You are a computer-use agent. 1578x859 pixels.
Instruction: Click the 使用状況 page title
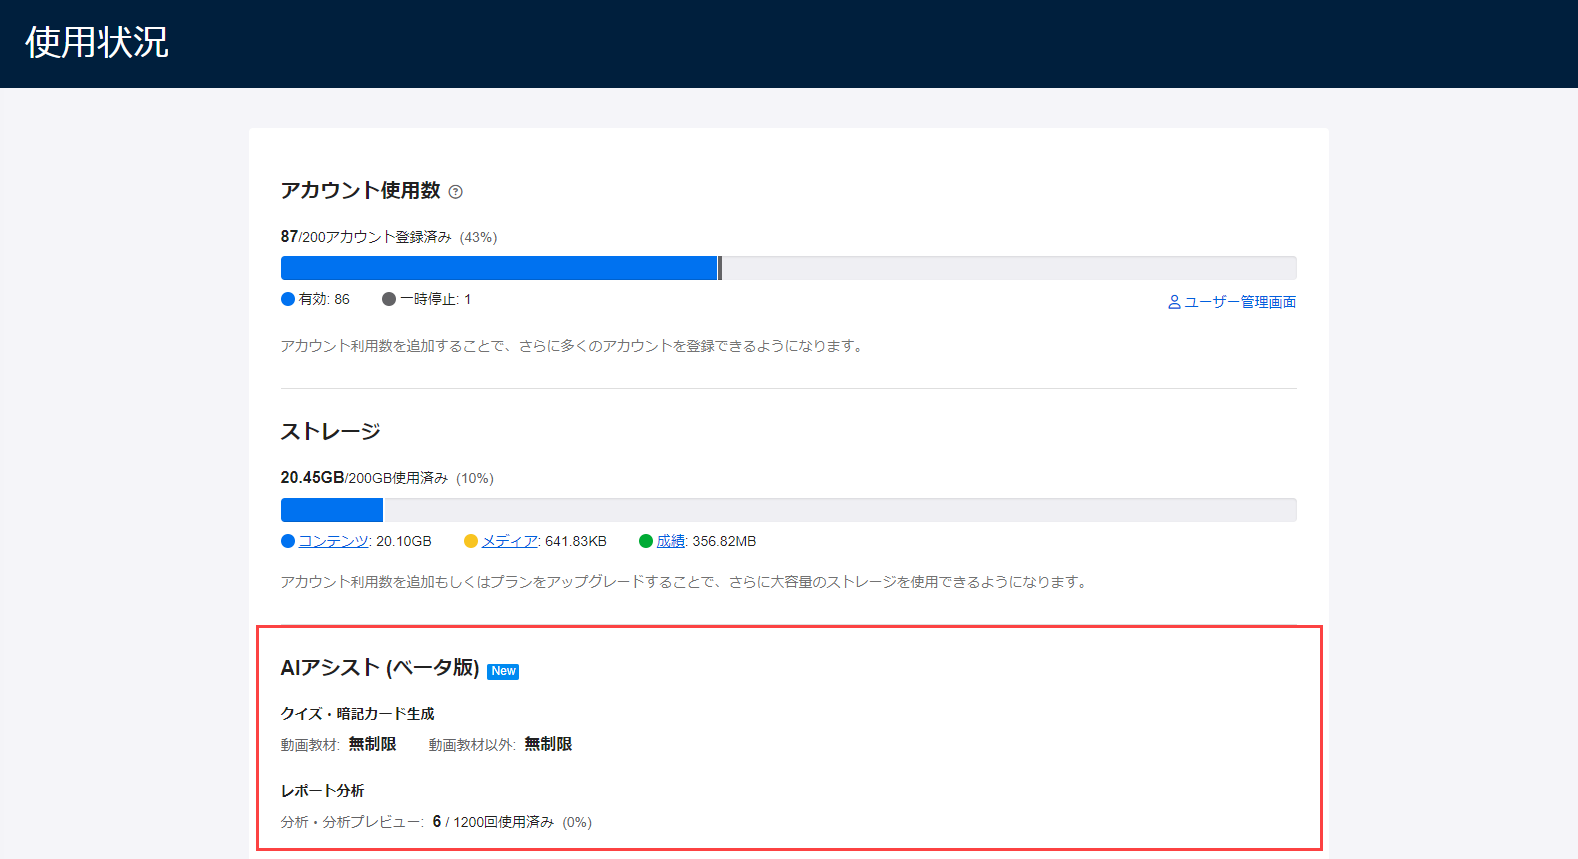97,43
